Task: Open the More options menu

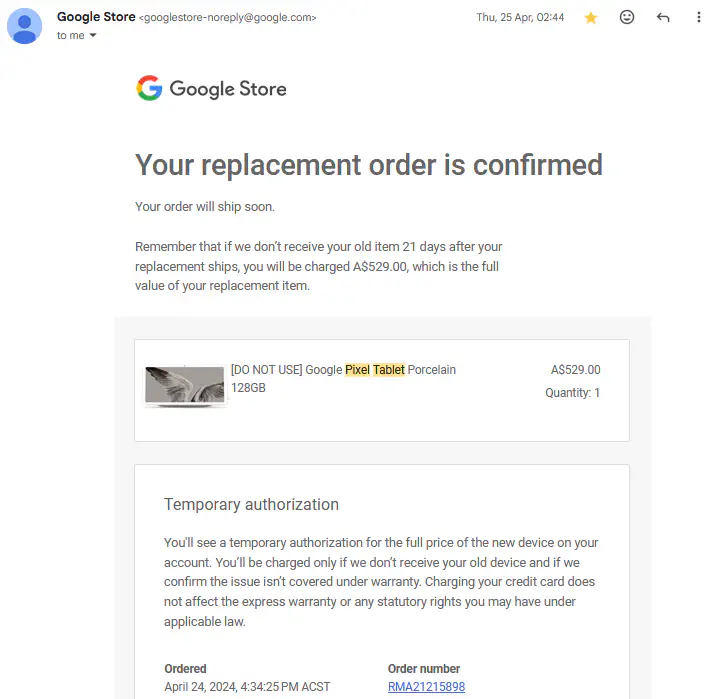Action: 698,18
